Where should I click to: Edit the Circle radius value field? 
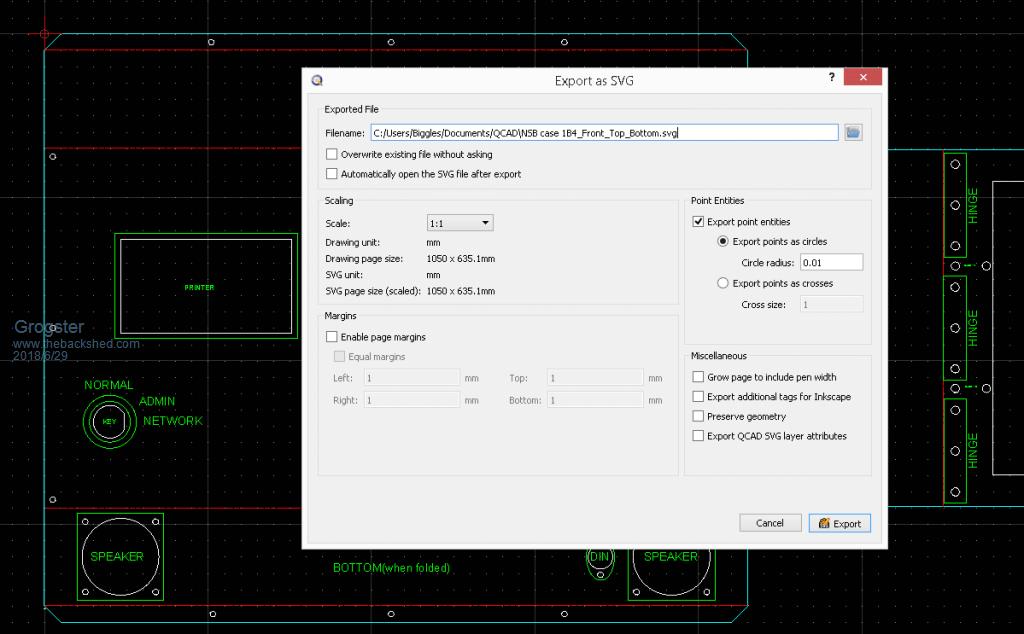[831, 262]
